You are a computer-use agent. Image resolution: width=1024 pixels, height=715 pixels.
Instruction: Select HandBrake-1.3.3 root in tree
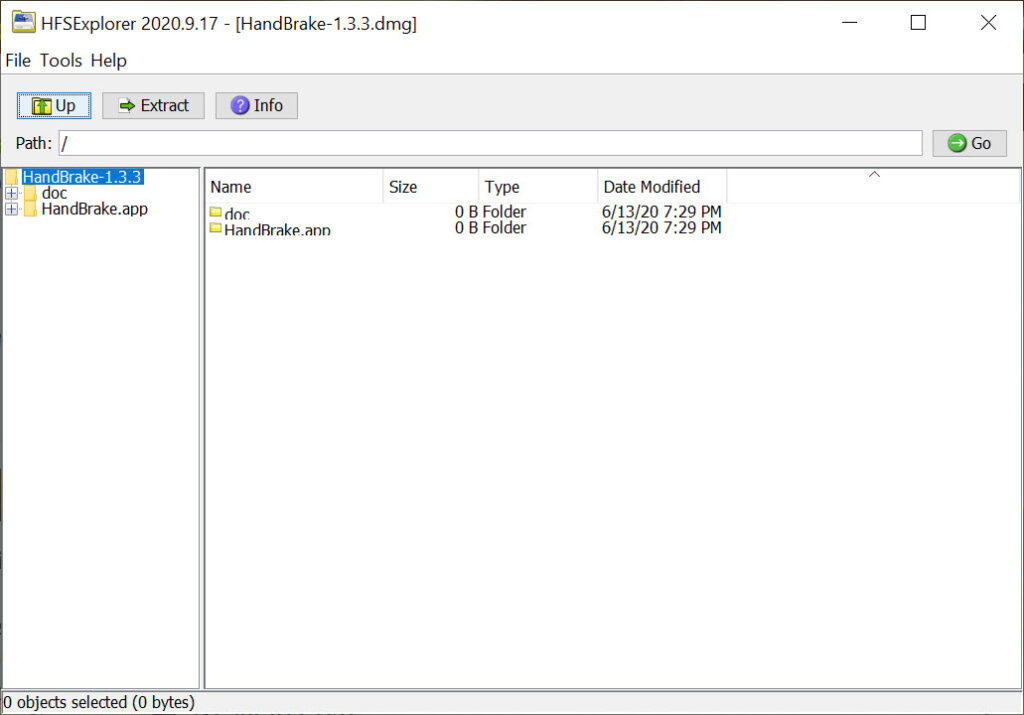pyautogui.click(x=82, y=177)
